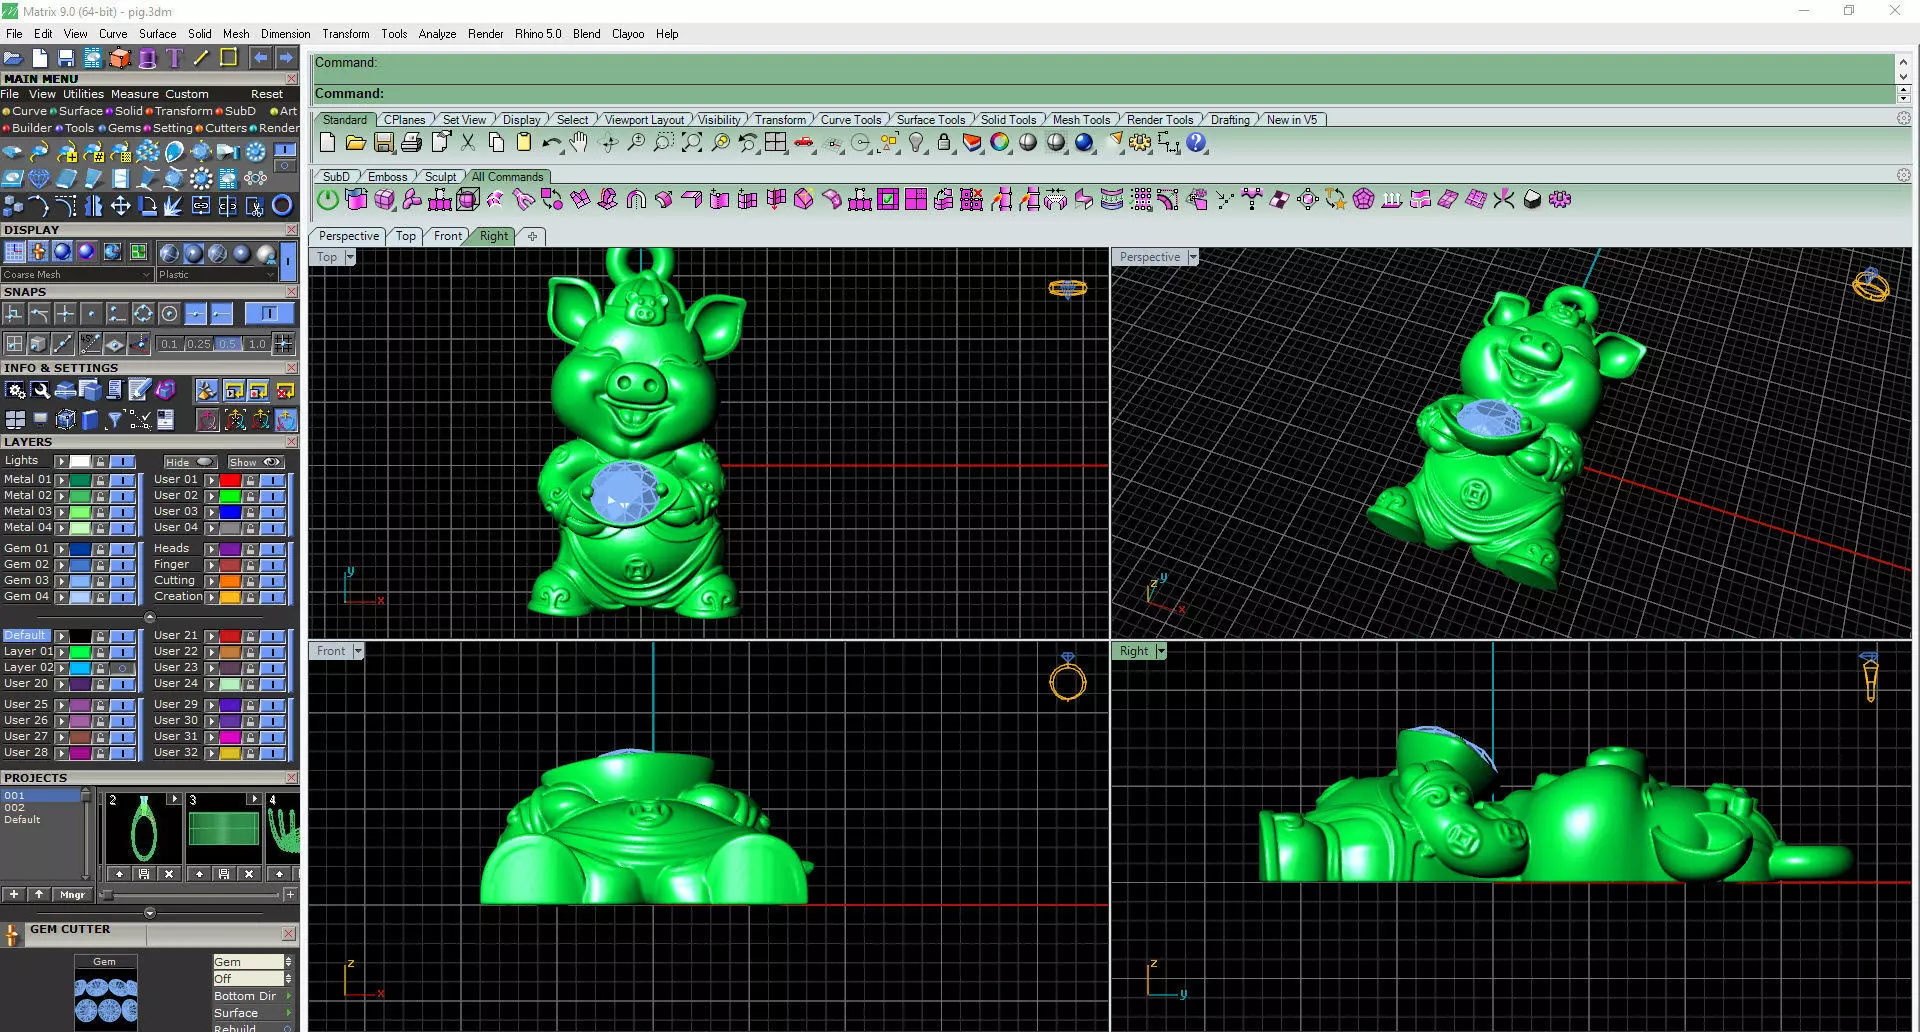Select the 0.25 snap increment
Viewport: 1920px width, 1032px height.
pyautogui.click(x=199, y=344)
